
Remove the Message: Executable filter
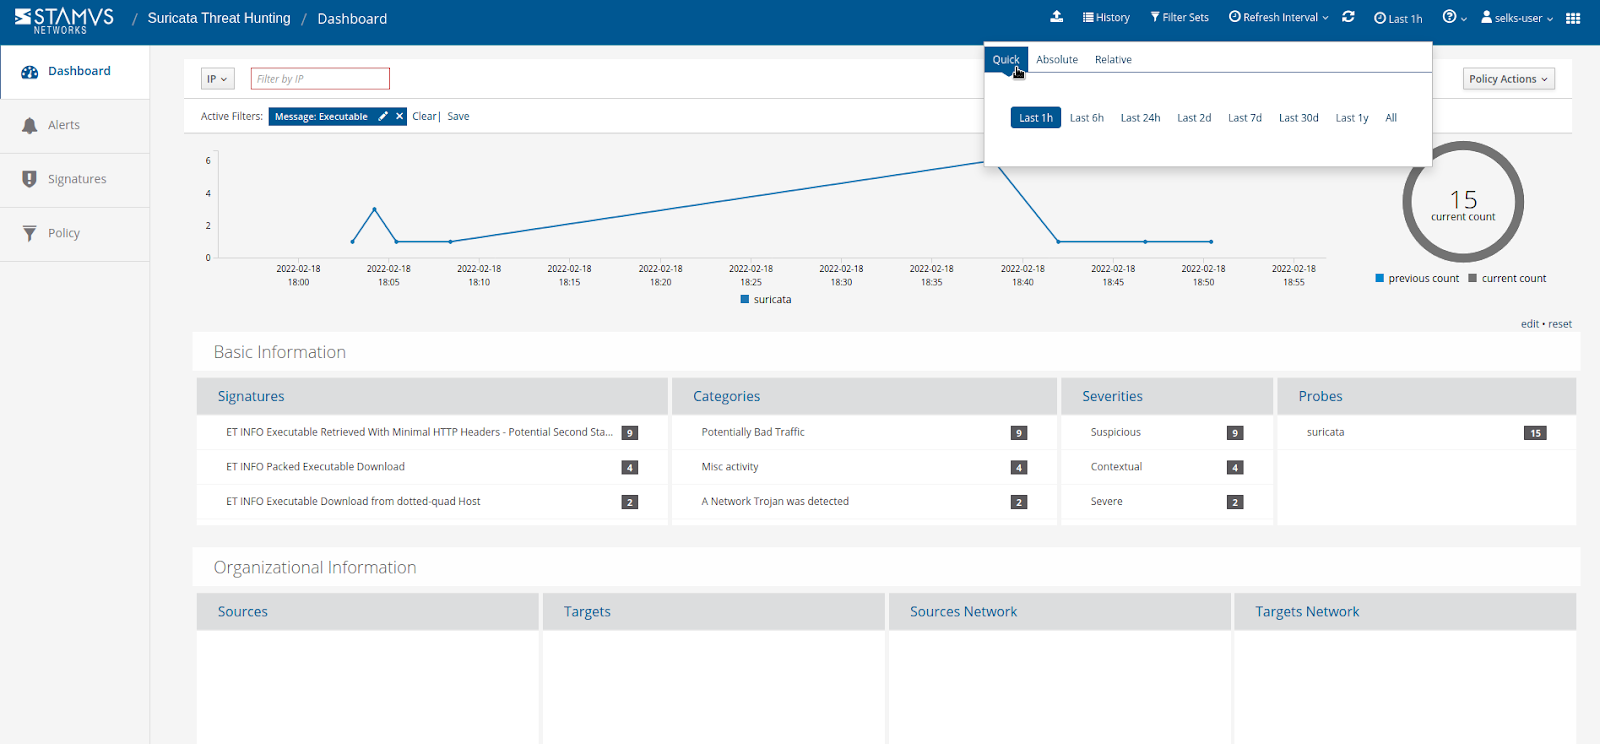pyautogui.click(x=400, y=117)
